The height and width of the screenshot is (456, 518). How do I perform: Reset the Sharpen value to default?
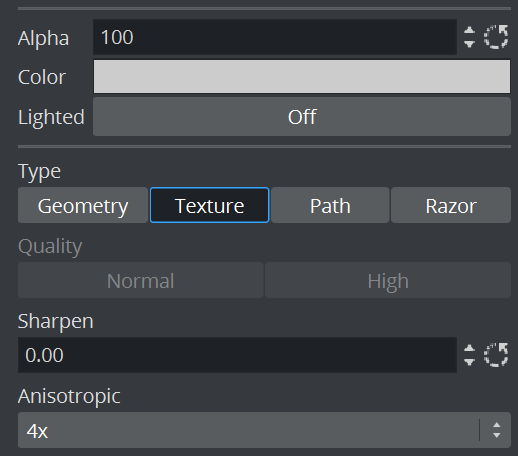[x=496, y=355]
